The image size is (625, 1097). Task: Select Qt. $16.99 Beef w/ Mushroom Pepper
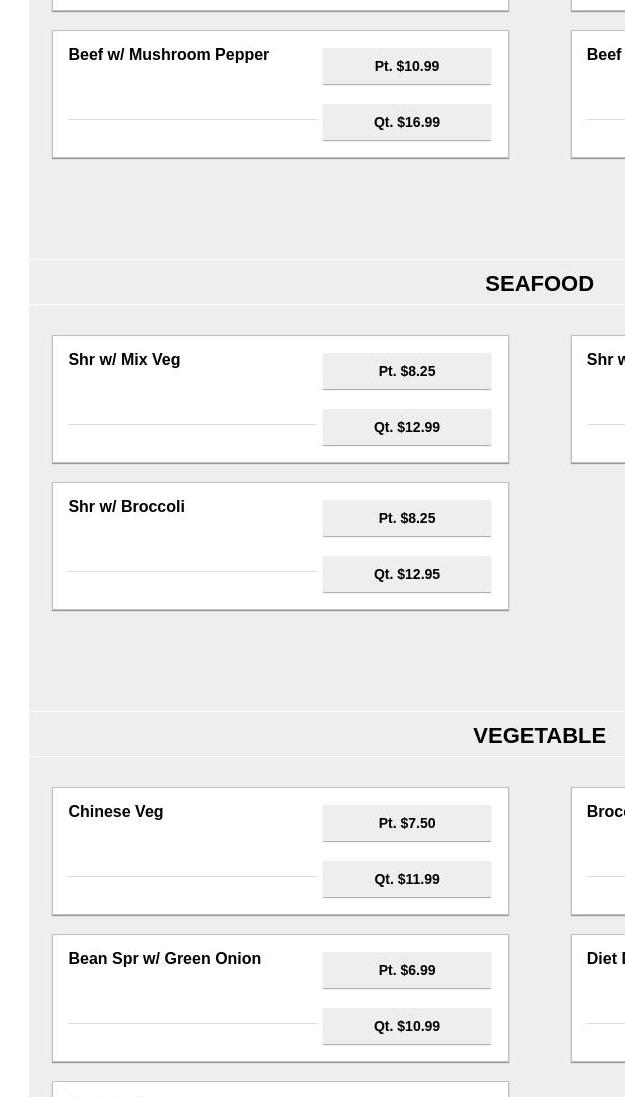[x=406, y=122]
